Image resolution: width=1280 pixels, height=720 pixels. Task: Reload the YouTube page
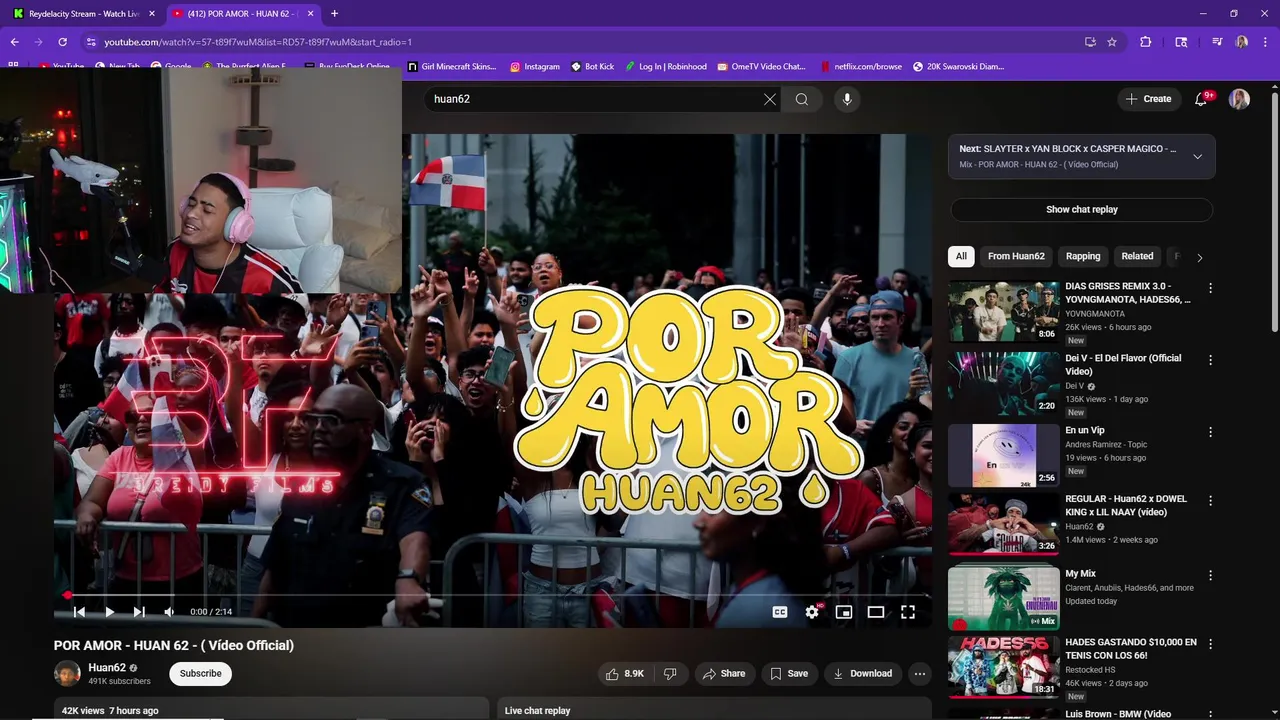(x=63, y=42)
